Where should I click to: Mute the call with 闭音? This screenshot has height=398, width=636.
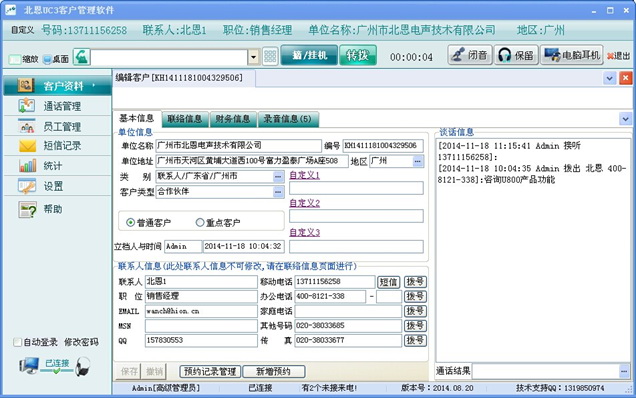click(470, 55)
